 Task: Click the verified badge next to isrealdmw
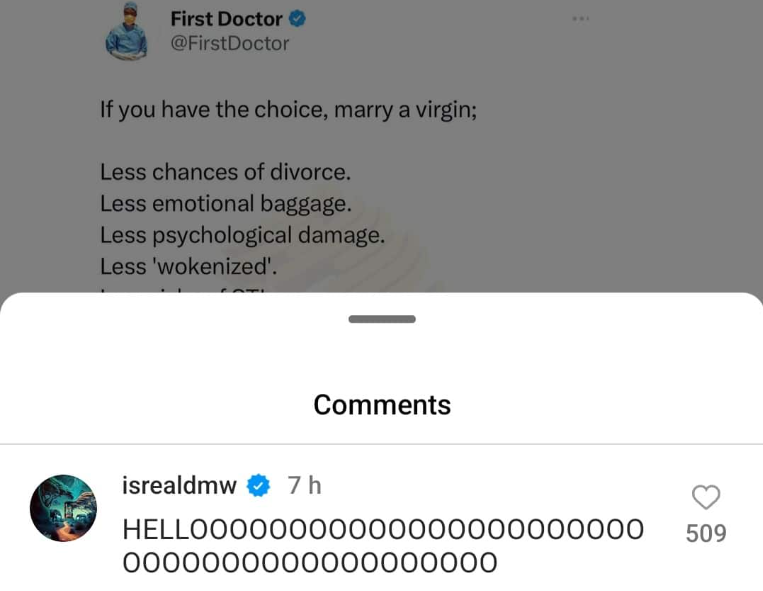coord(259,486)
